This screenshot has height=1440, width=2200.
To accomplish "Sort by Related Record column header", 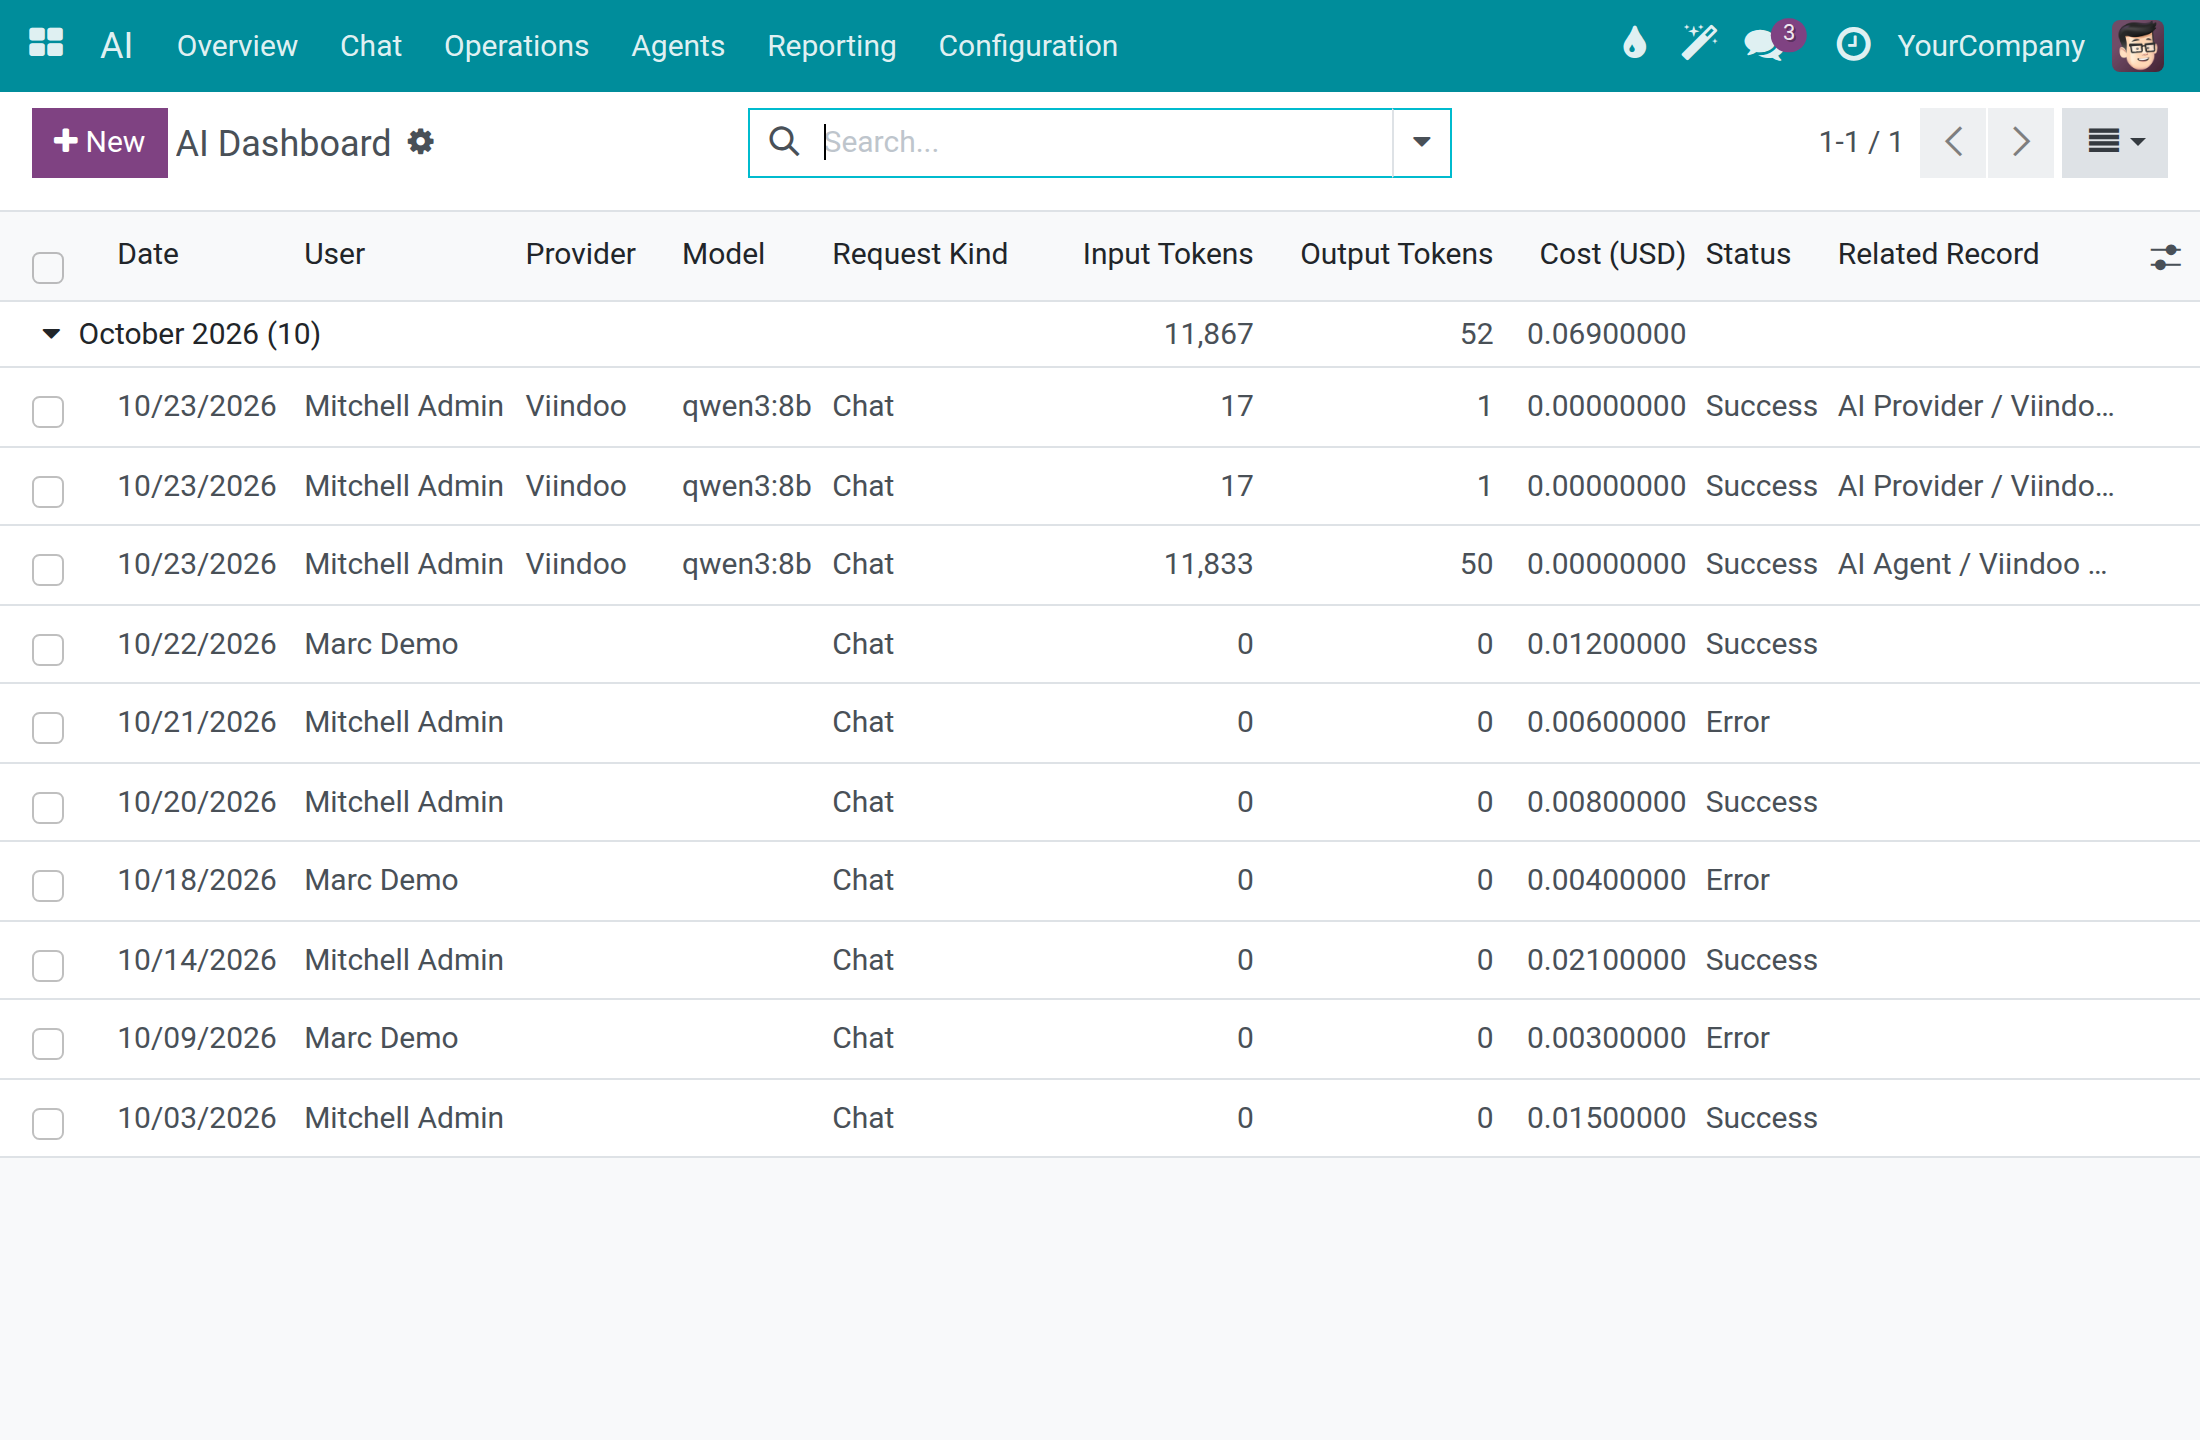I will point(1938,254).
